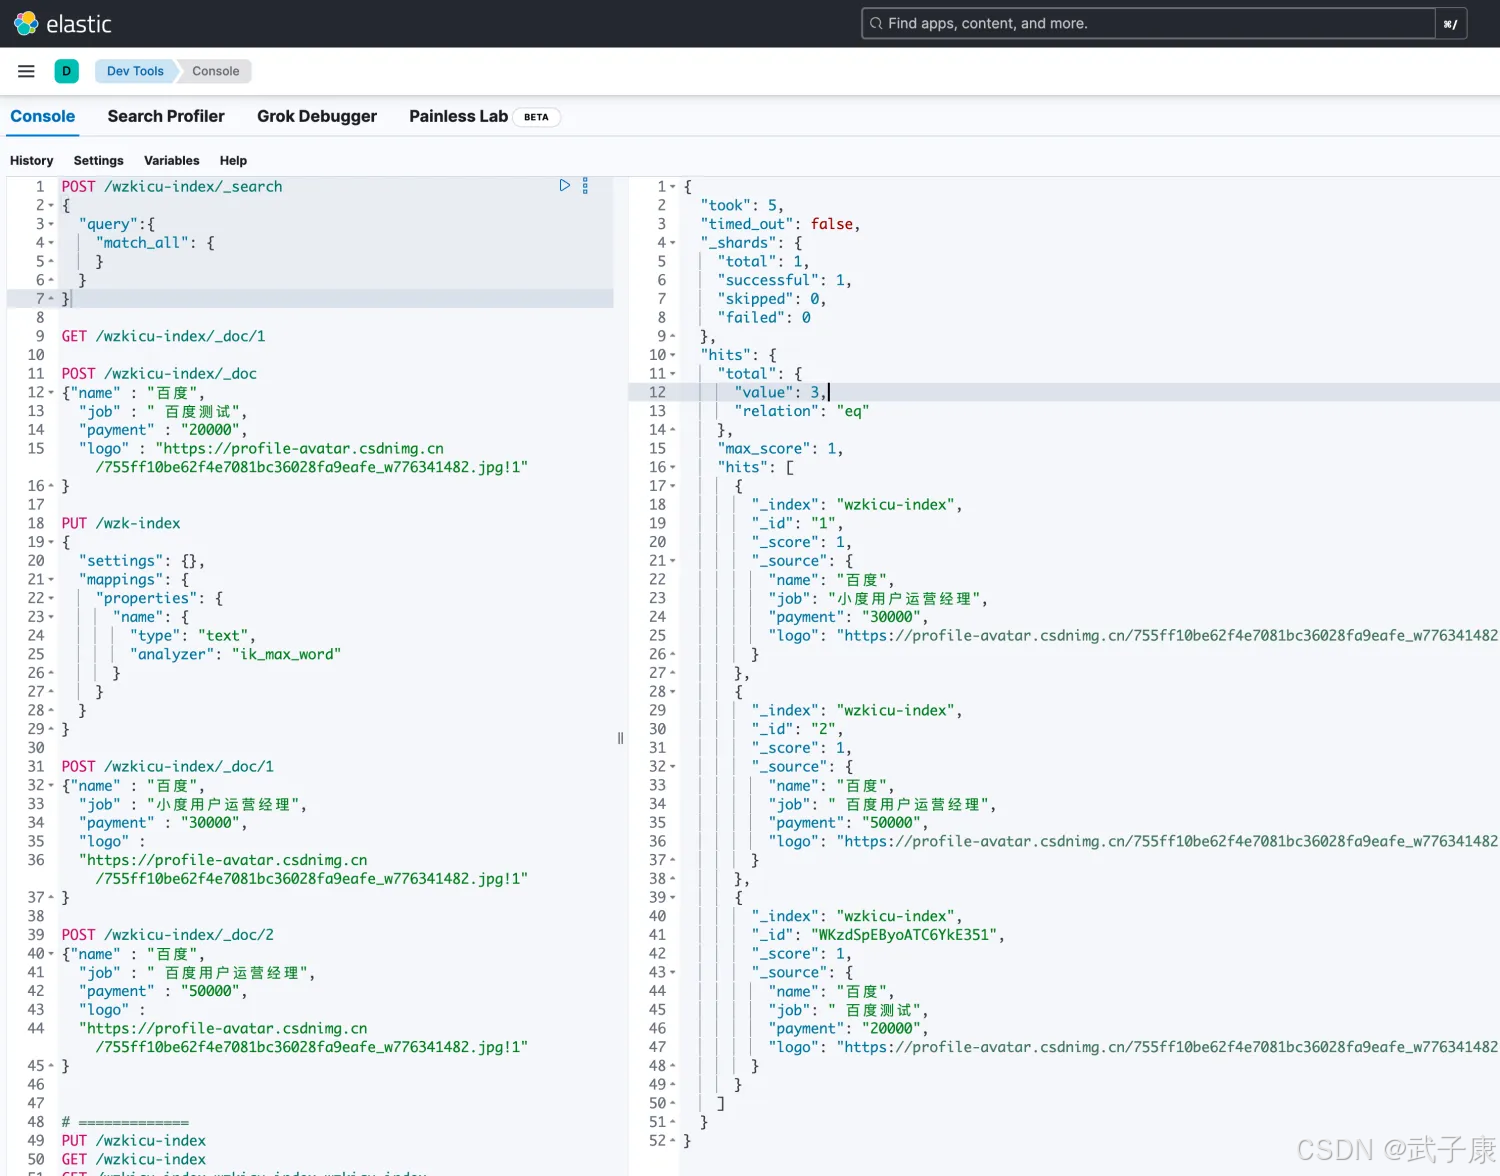Viewport: 1500px width, 1176px height.
Task: Open the Painless Lab tab
Action: pos(458,116)
